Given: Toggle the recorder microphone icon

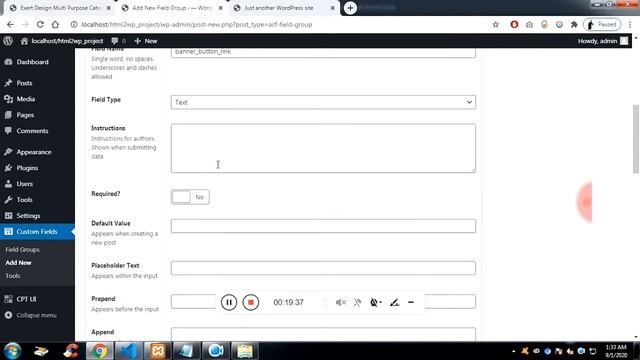Looking at the screenshot, I should pos(358,302).
